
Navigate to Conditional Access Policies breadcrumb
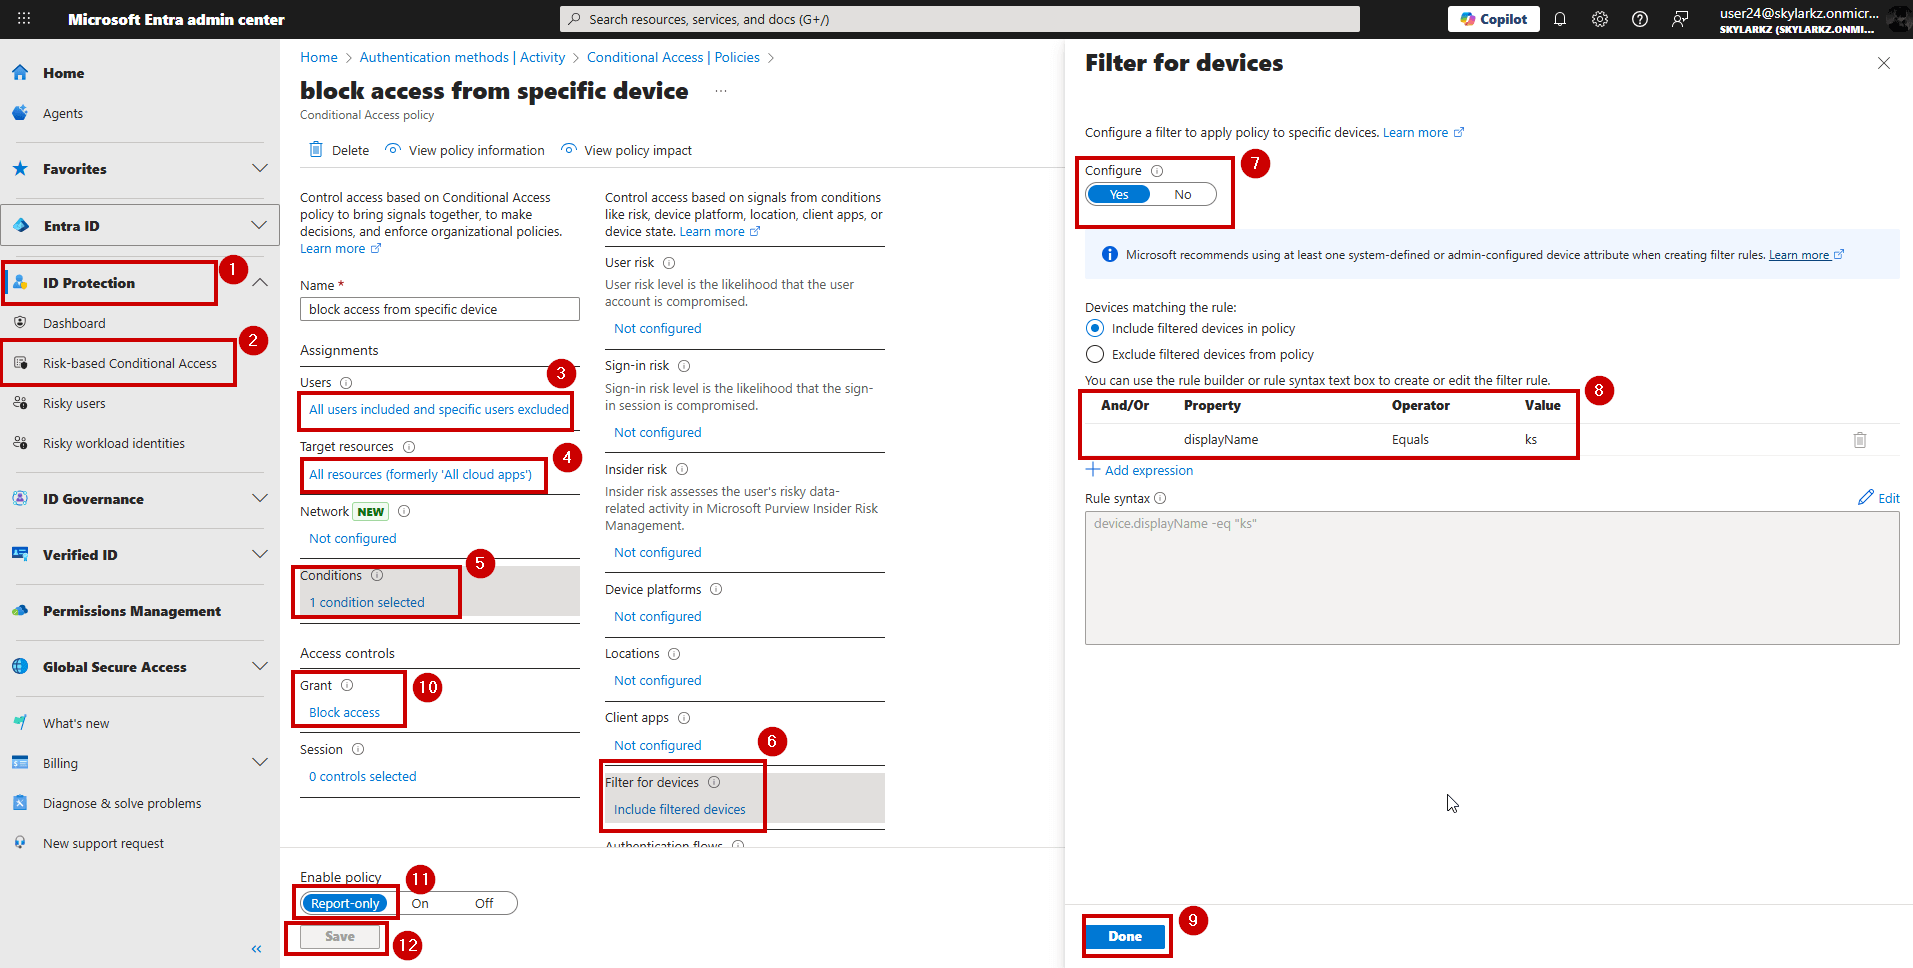pos(672,57)
